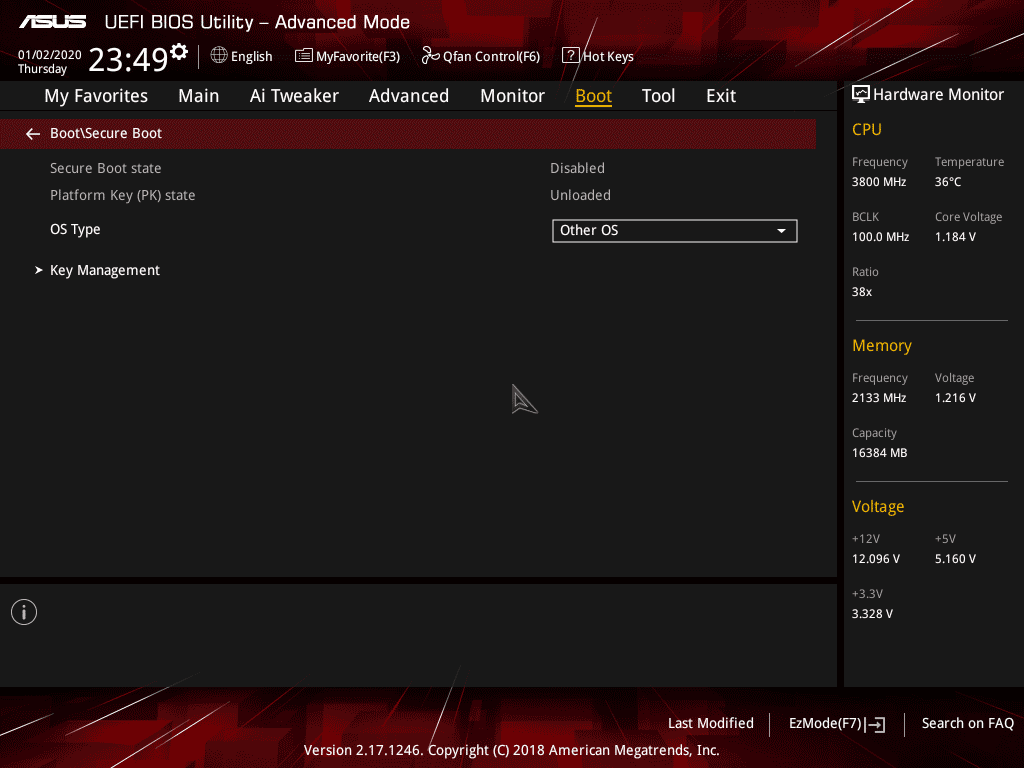Switch to the Main tab
The width and height of the screenshot is (1024, 768).
(x=199, y=96)
